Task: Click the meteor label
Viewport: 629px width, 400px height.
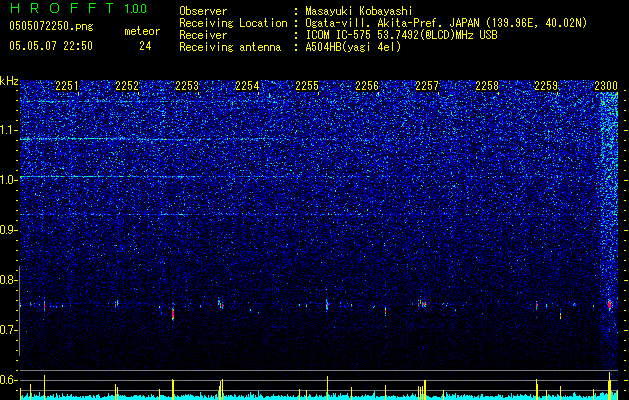Action: pos(142,32)
